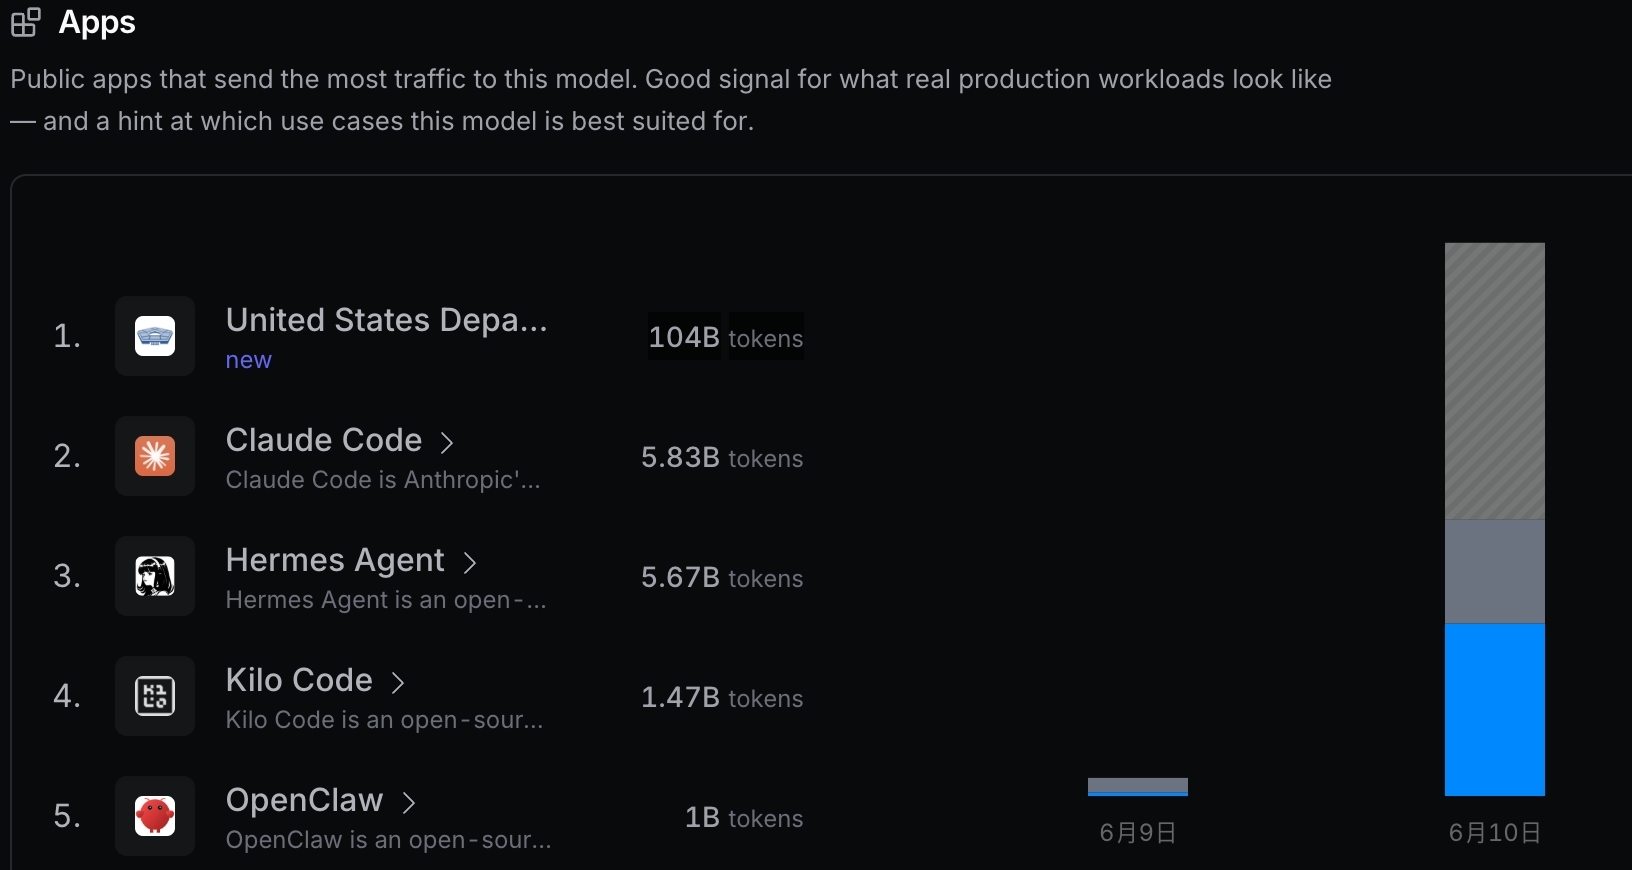The height and width of the screenshot is (870, 1632).
Task: Click the Kilo Code logo icon
Action: click(155, 696)
